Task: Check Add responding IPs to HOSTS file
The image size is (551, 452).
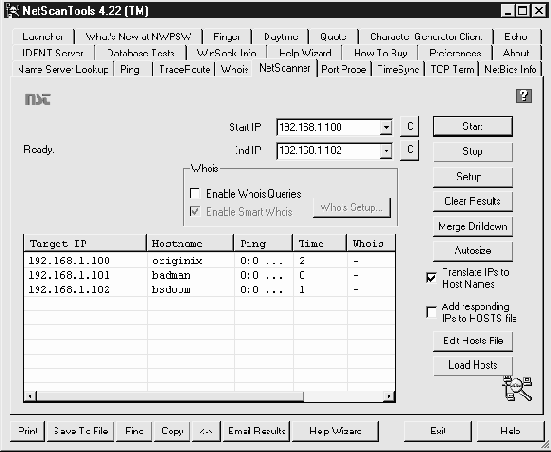Action: point(431,312)
